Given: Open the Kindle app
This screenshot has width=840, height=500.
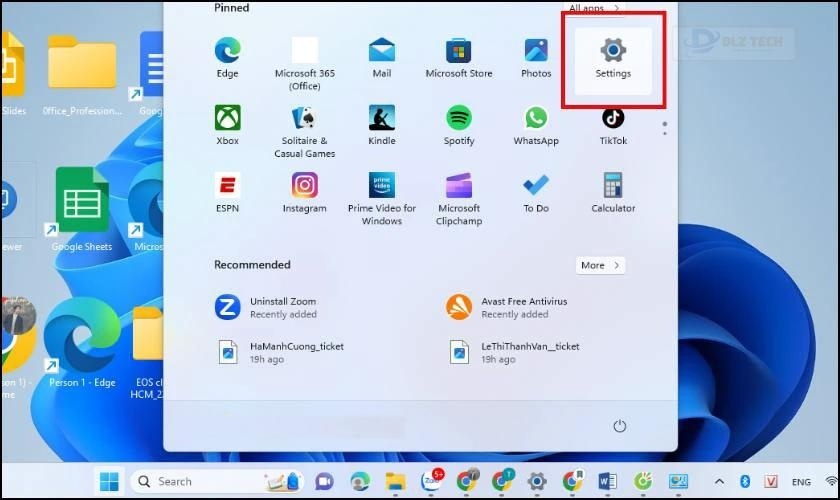Looking at the screenshot, I should [x=381, y=125].
